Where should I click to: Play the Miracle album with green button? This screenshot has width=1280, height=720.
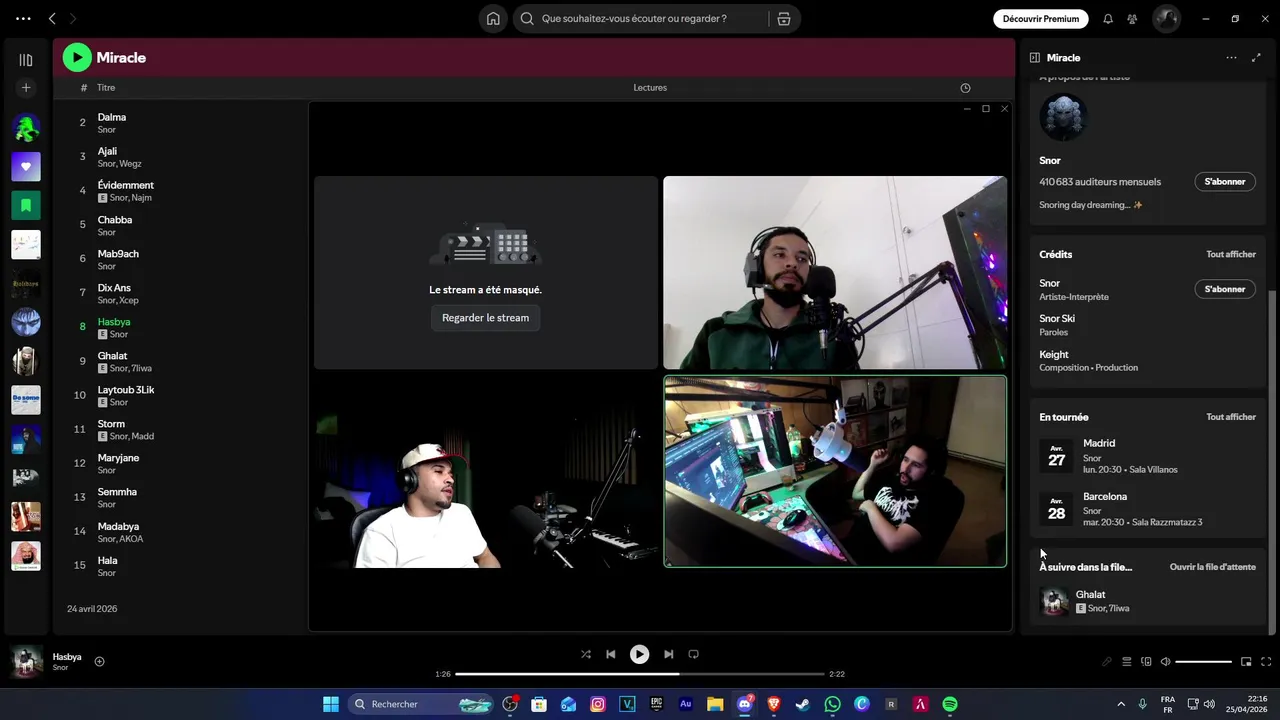coord(77,58)
